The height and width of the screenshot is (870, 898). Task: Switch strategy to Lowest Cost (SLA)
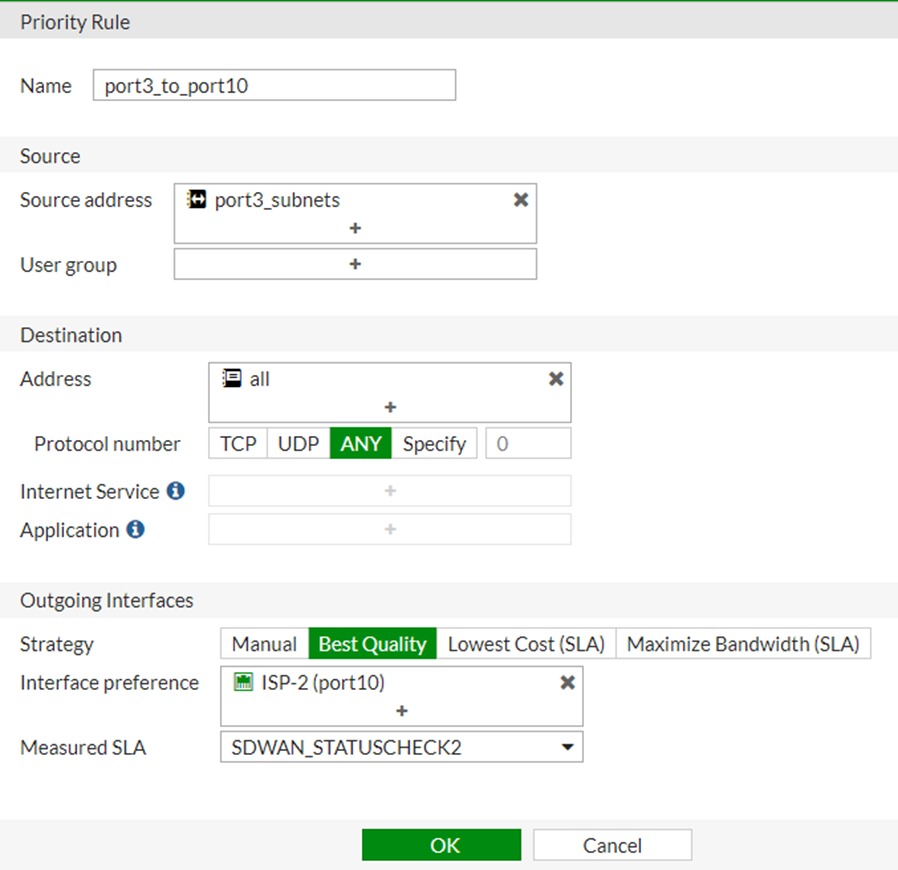(x=526, y=645)
